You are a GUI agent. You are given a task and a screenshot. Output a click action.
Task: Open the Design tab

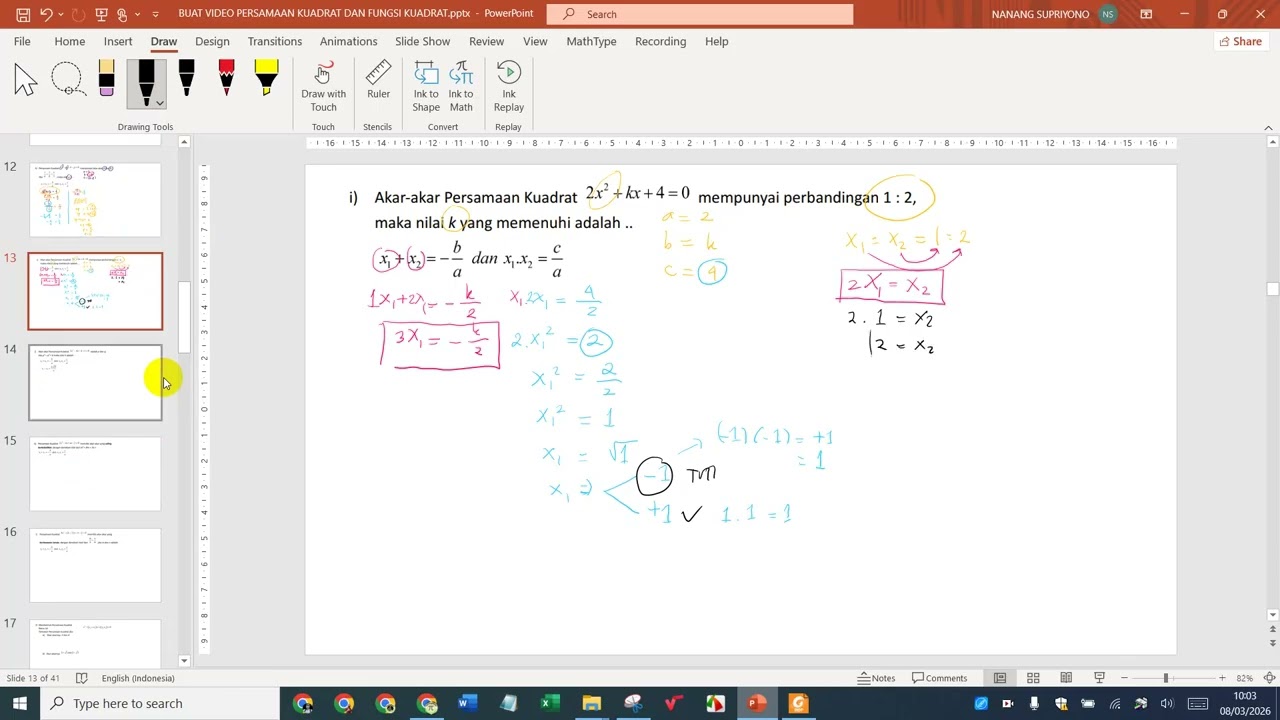coord(212,41)
